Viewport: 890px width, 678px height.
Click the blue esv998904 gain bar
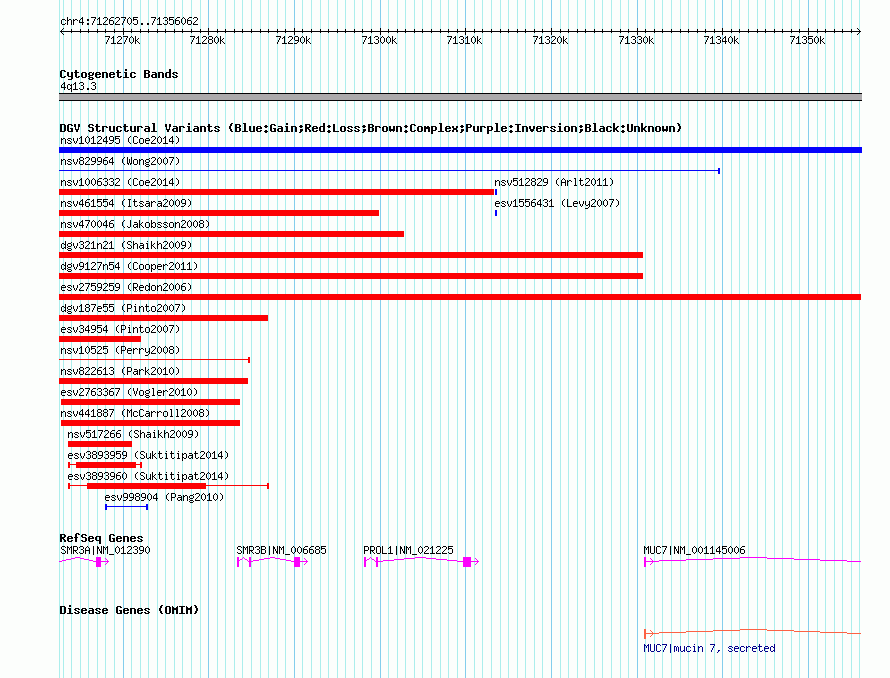[x=127, y=507]
